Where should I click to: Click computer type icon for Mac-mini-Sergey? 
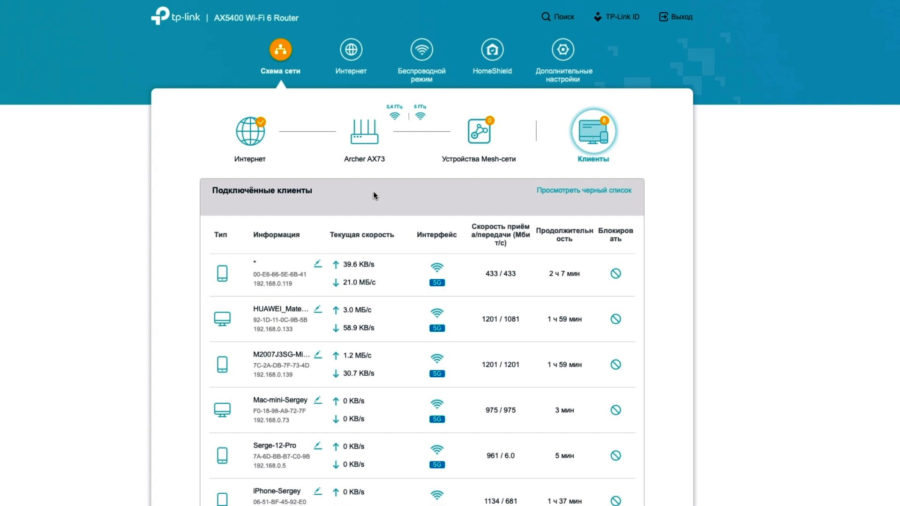tap(222, 410)
